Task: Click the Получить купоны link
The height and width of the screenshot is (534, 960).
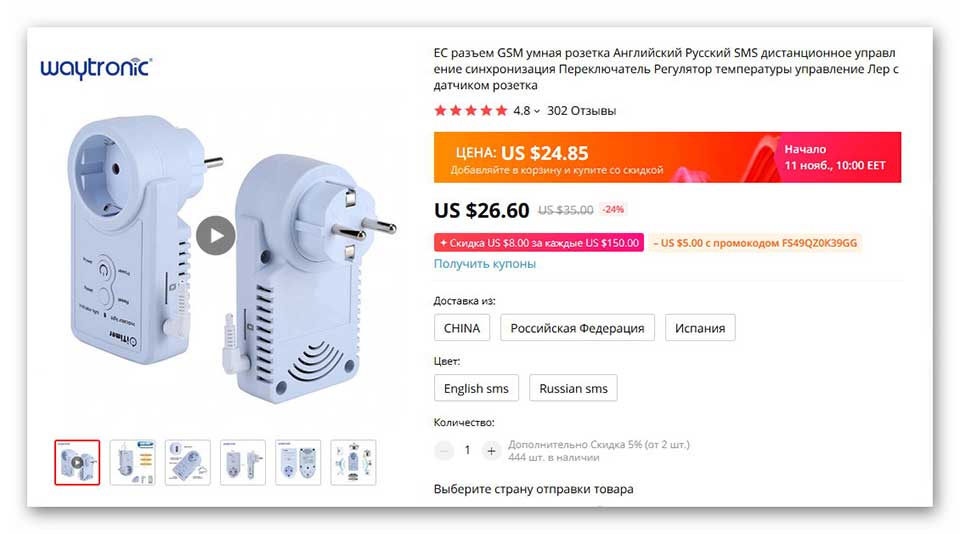Action: coord(485,263)
